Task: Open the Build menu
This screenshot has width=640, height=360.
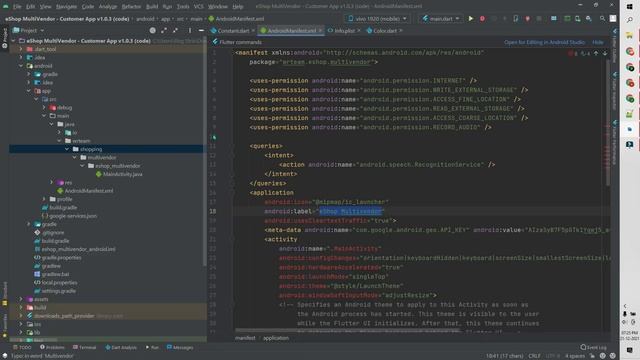Action: point(152,7)
